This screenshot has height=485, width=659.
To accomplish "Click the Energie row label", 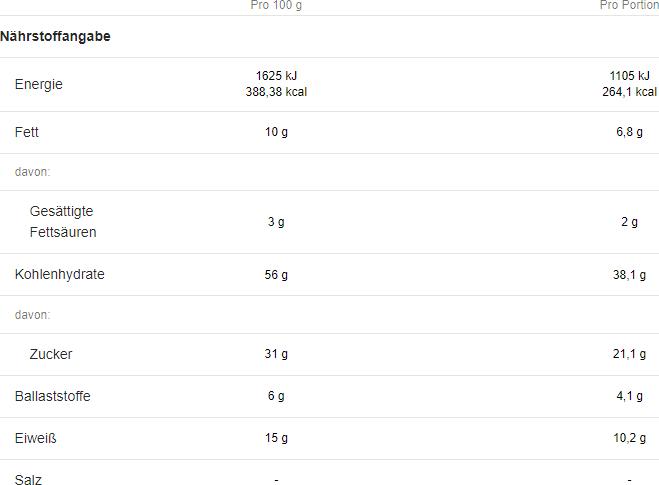I will point(39,84).
